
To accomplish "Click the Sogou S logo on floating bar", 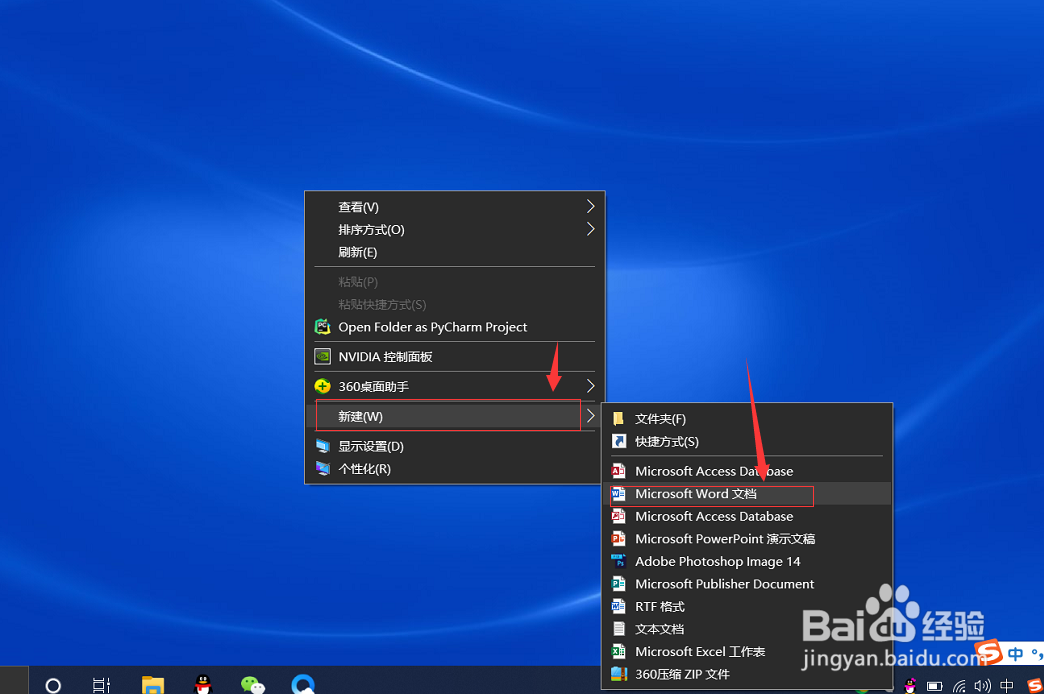I will click(989, 653).
